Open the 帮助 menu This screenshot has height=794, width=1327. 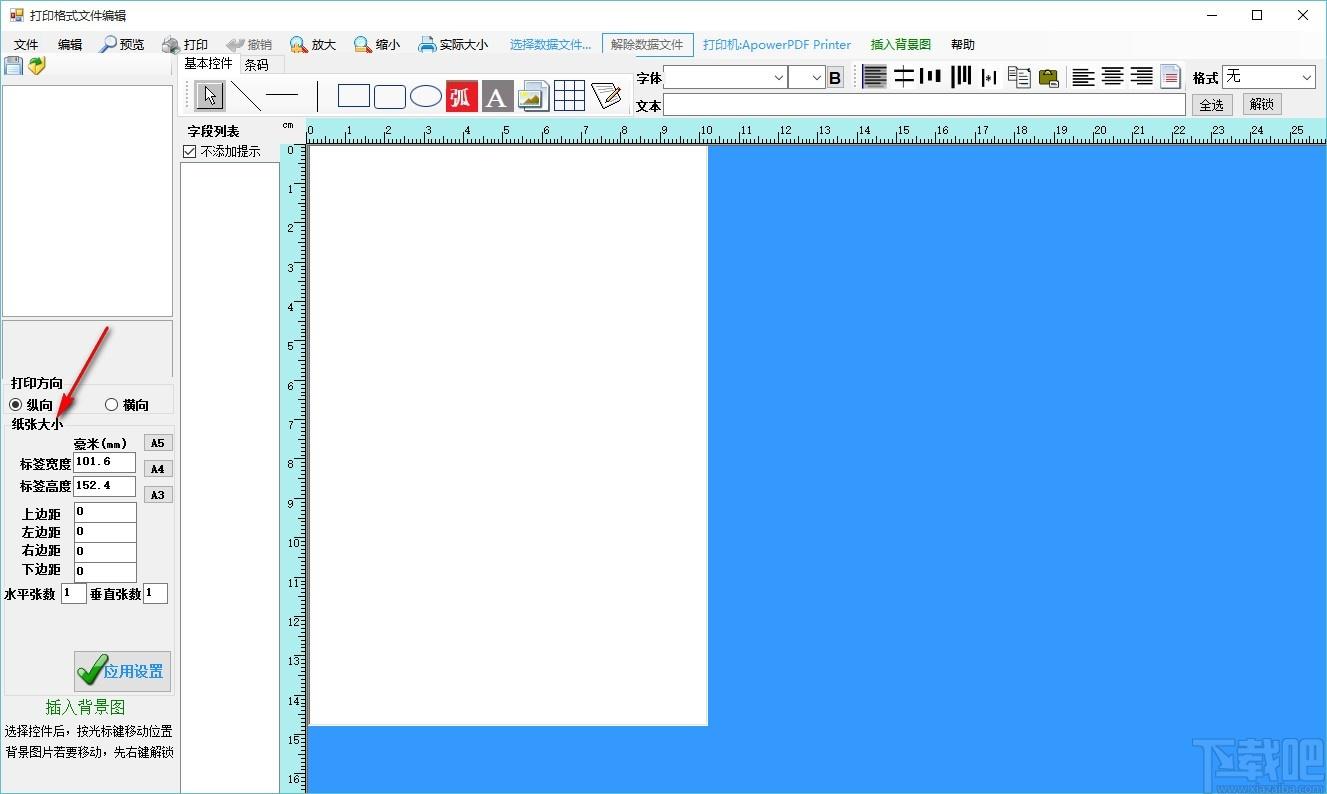coord(963,44)
